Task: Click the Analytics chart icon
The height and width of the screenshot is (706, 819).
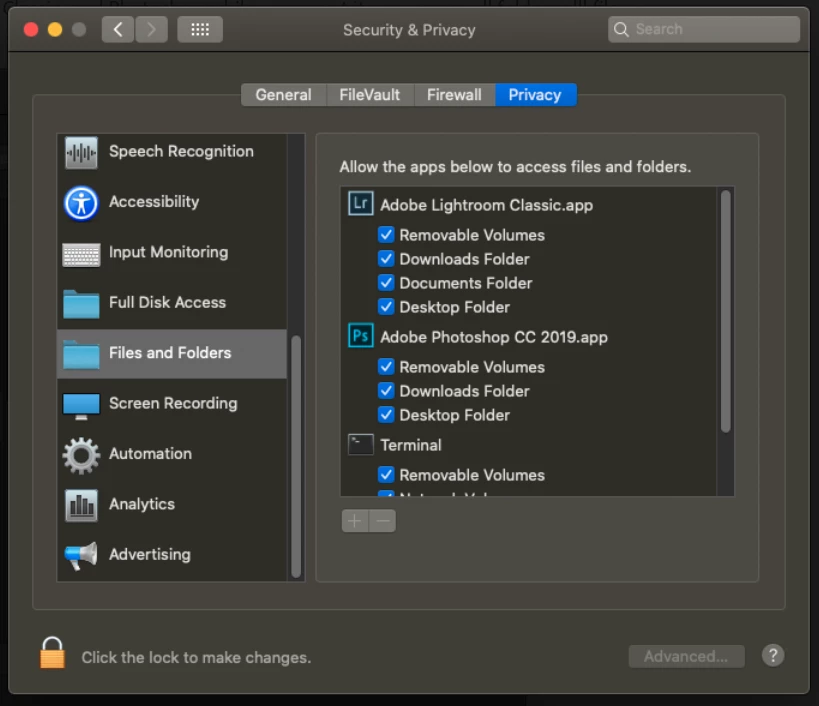Action: [x=81, y=505]
